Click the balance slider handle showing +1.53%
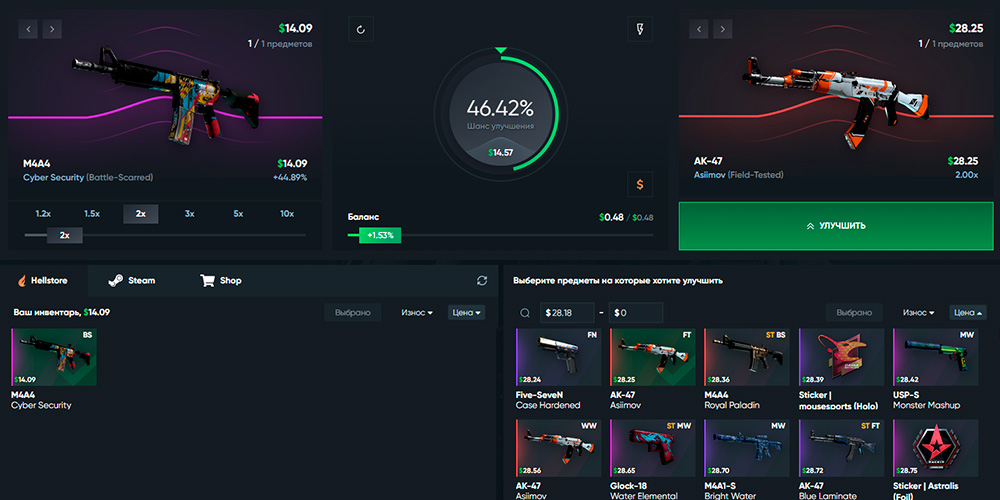The height and width of the screenshot is (500, 1000). 380,235
